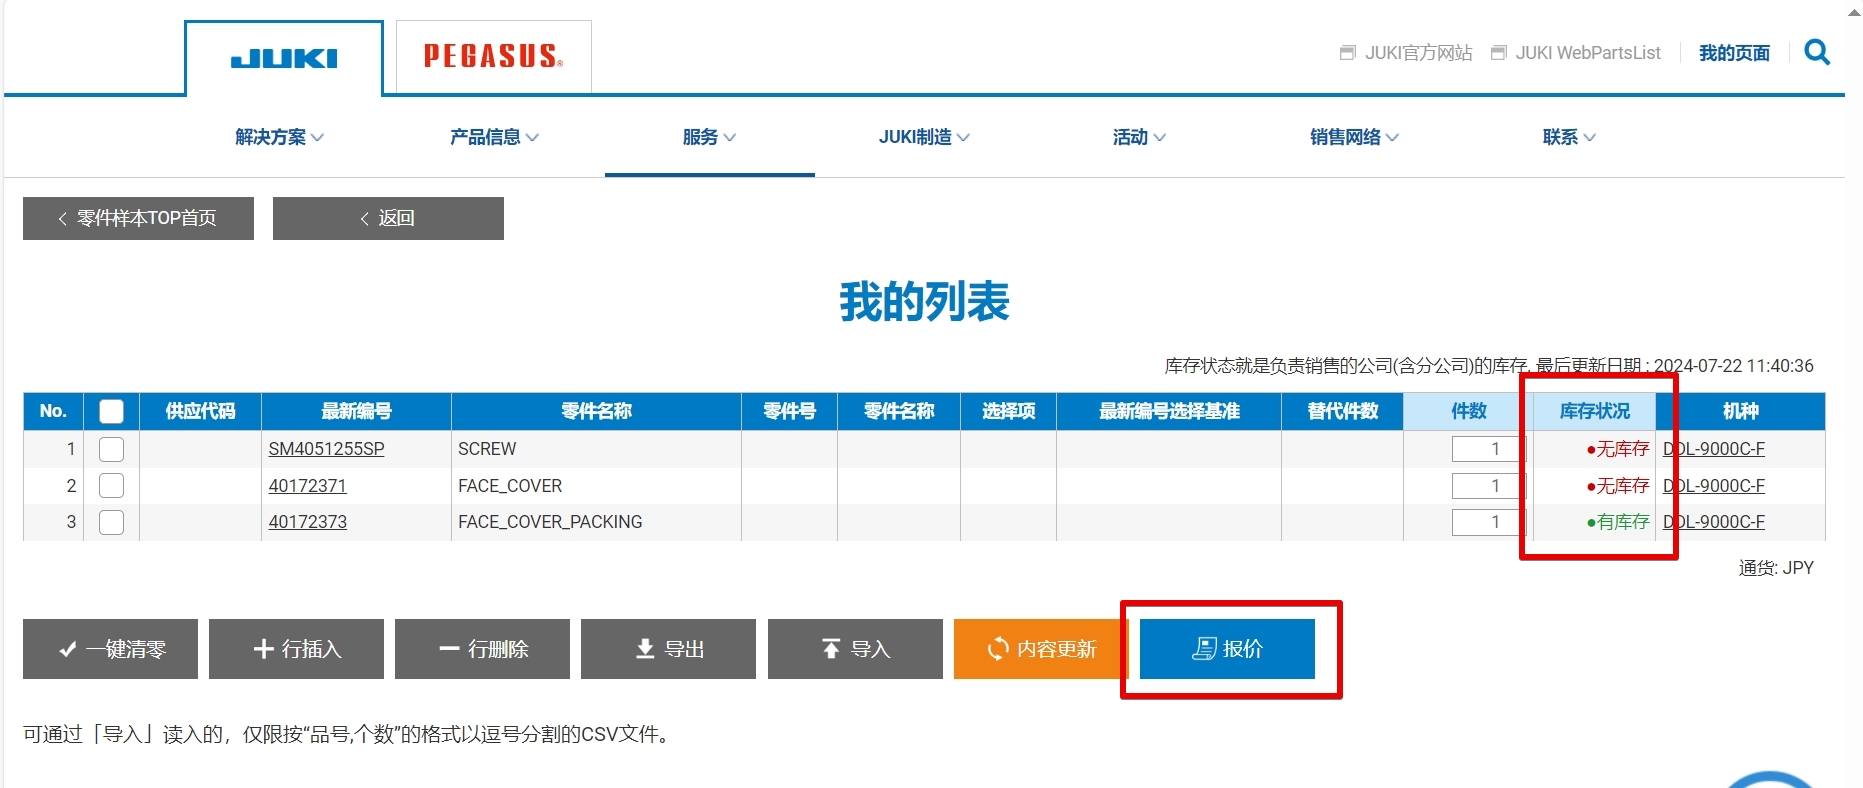Expand the 产品信息 dropdown menu

tap(494, 137)
